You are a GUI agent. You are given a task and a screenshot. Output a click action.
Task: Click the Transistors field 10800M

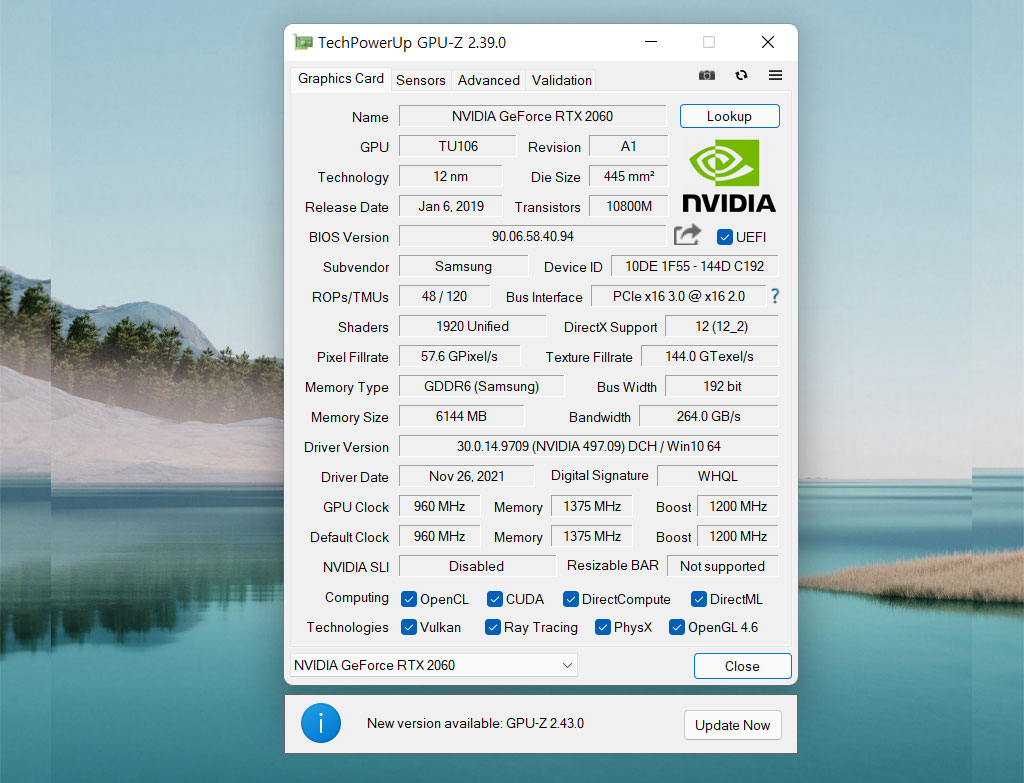click(629, 206)
